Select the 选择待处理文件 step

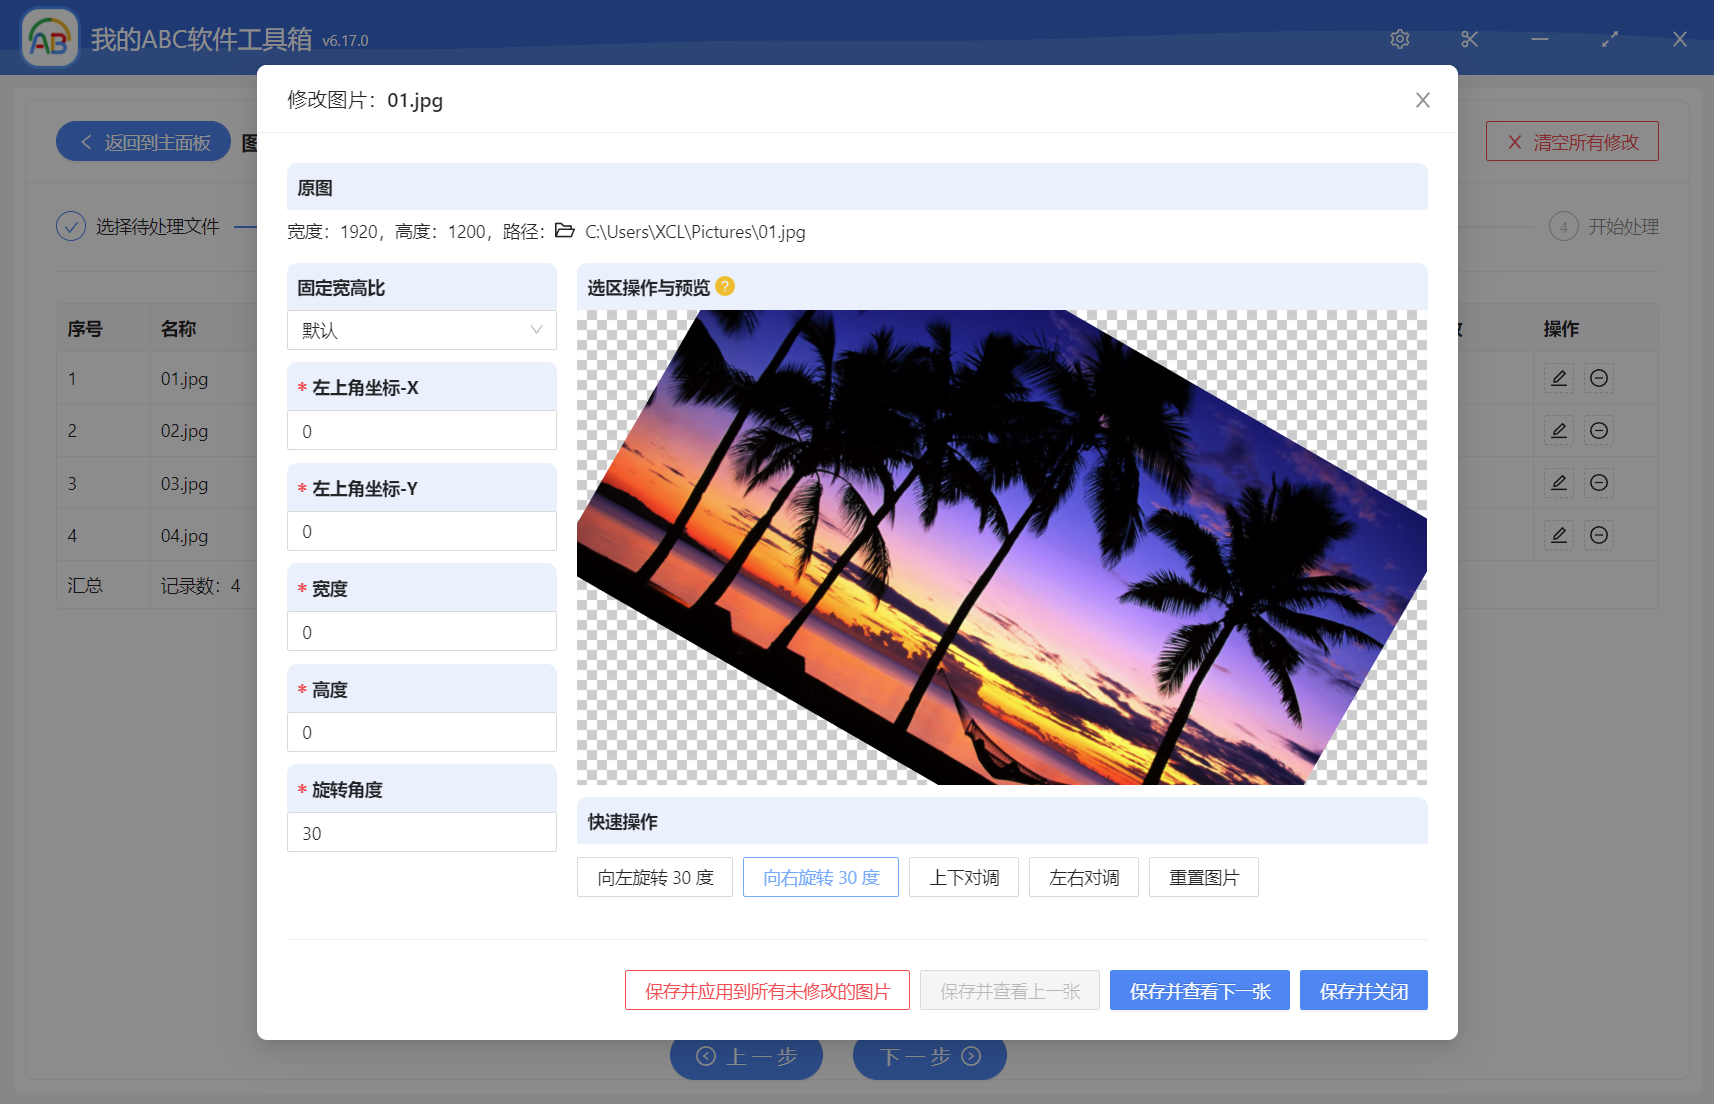(138, 227)
